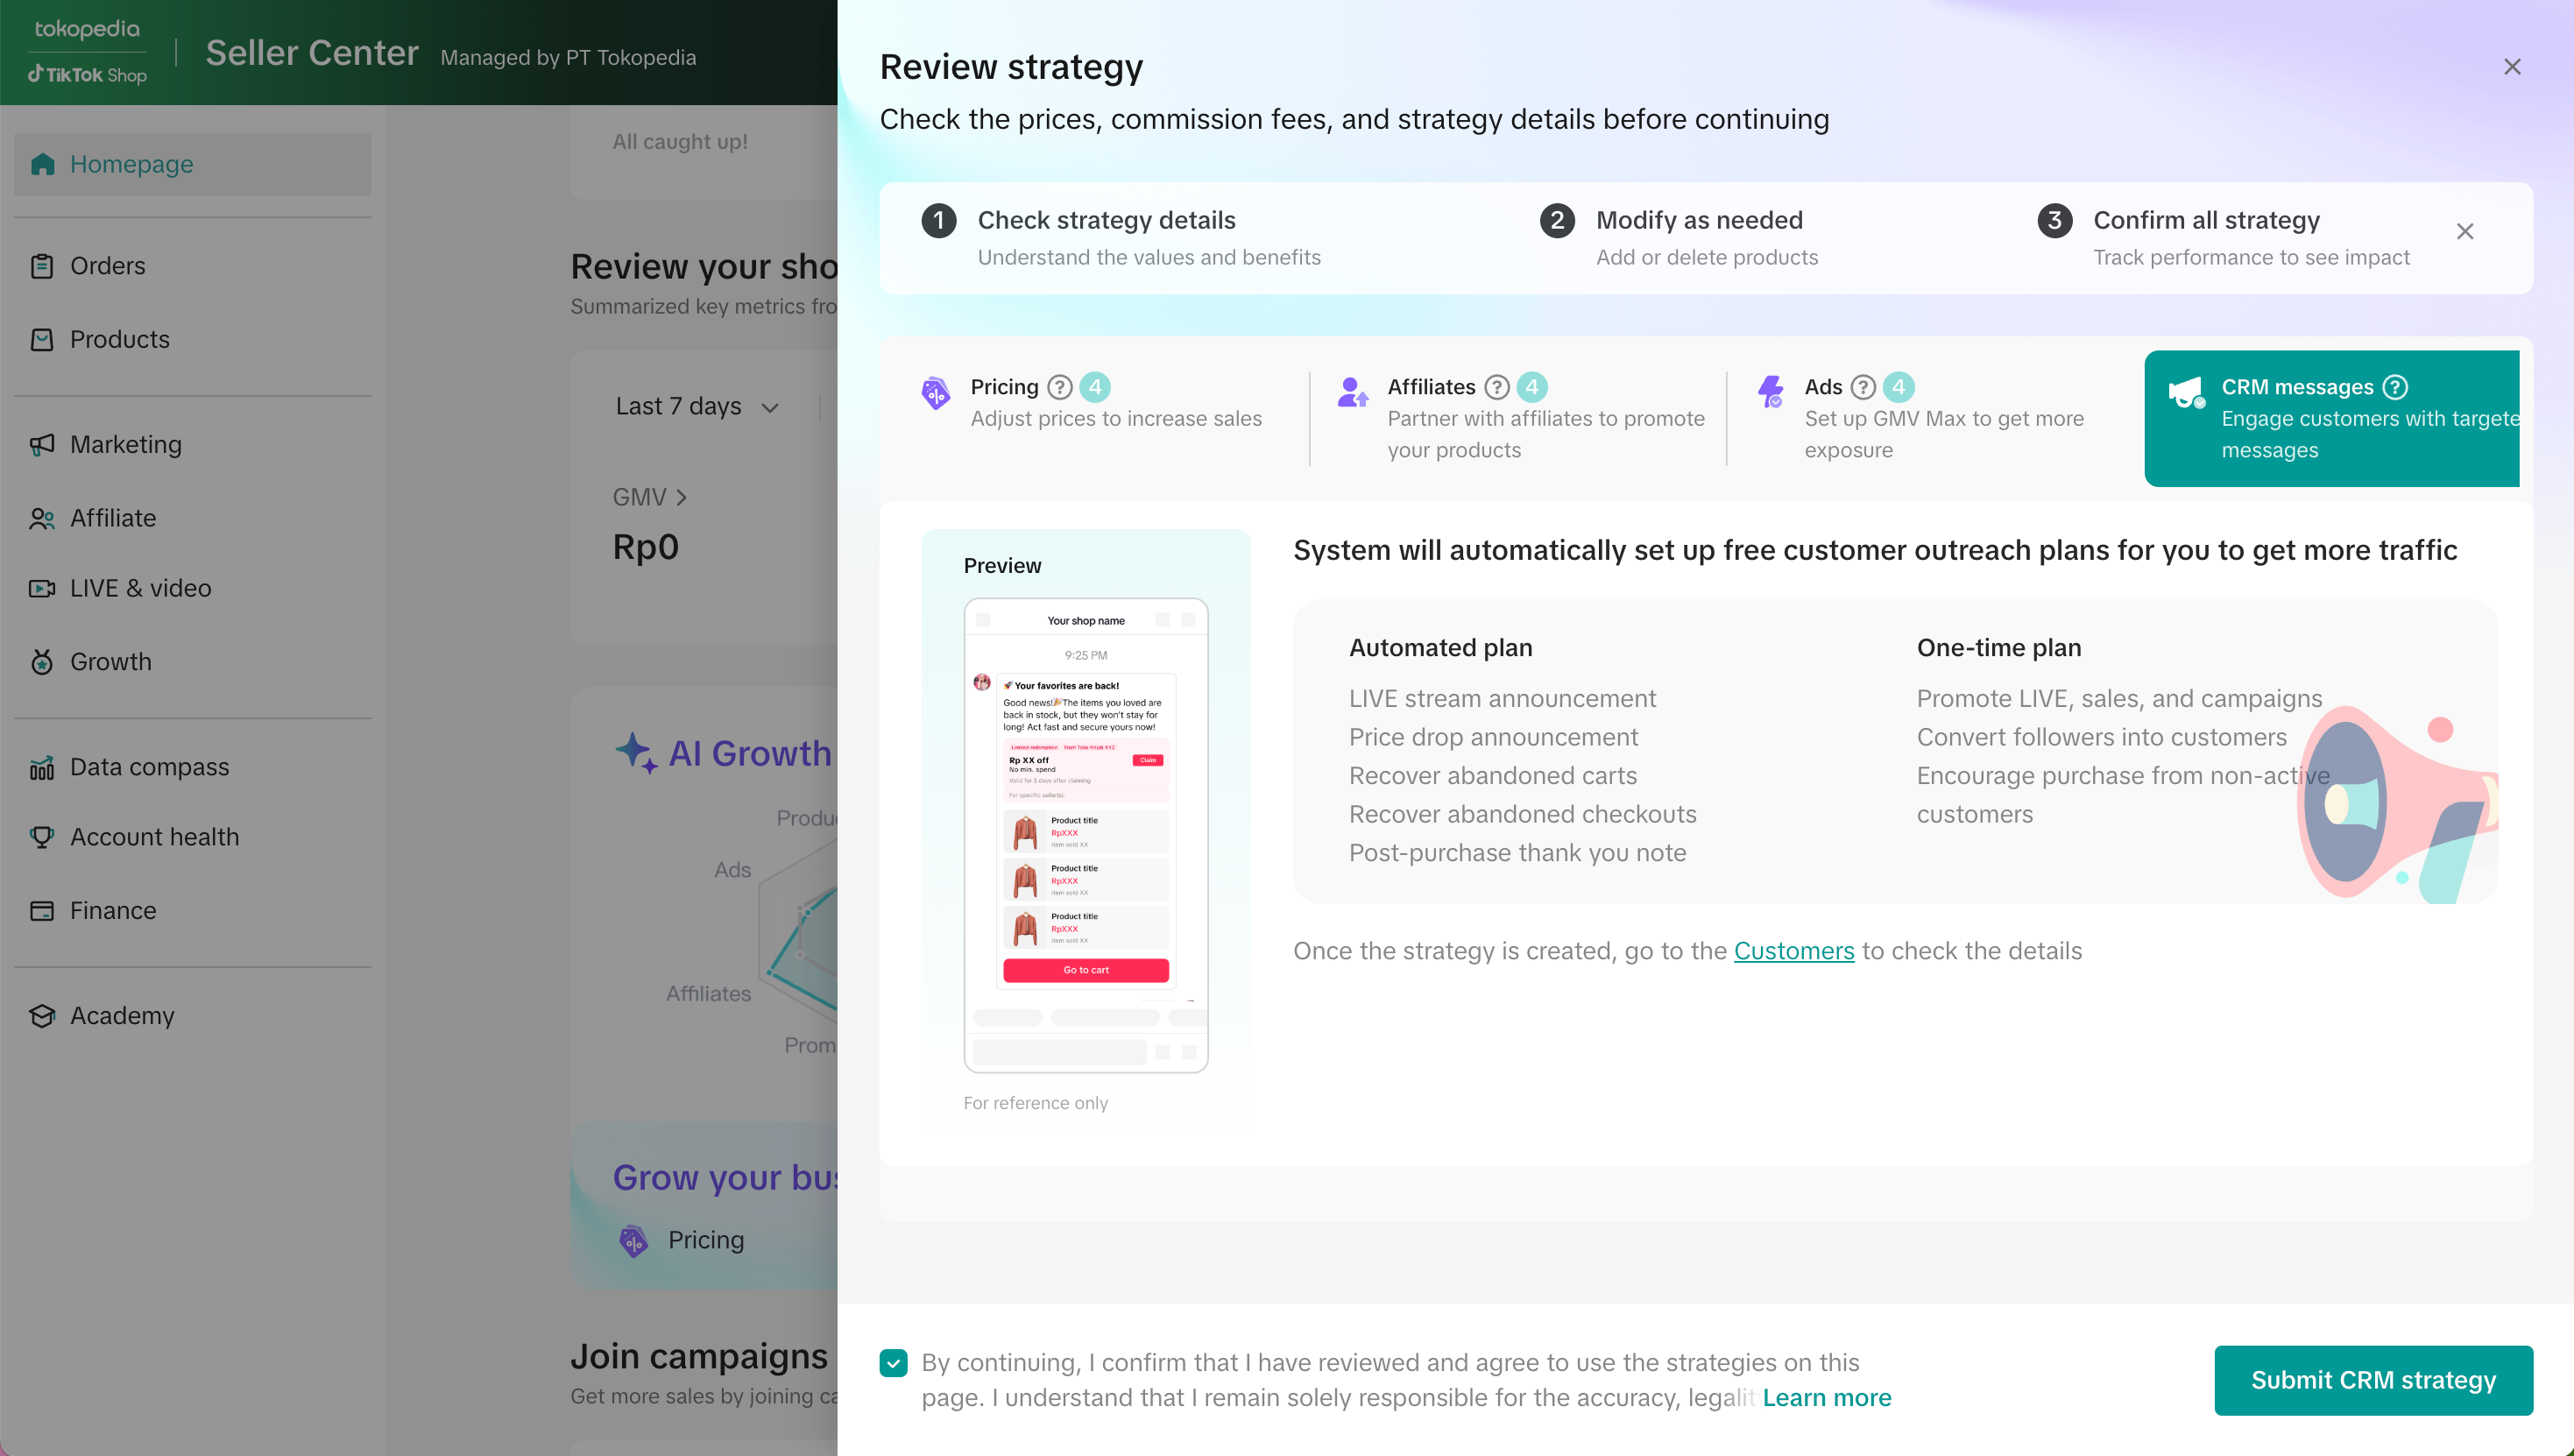
Task: Open the GMV metric chevron
Action: tap(681, 497)
